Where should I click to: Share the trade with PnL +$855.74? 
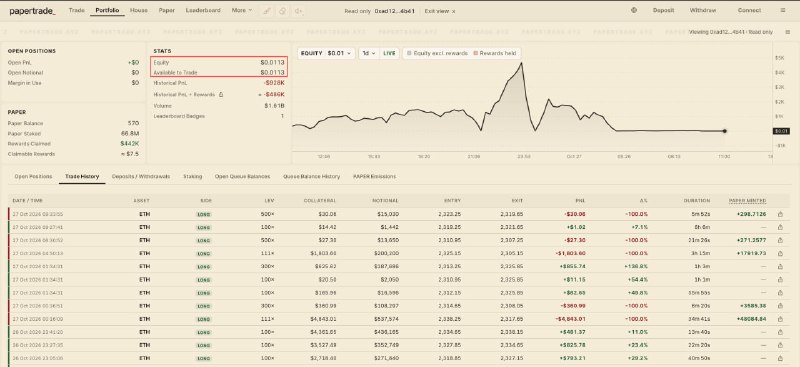point(780,266)
